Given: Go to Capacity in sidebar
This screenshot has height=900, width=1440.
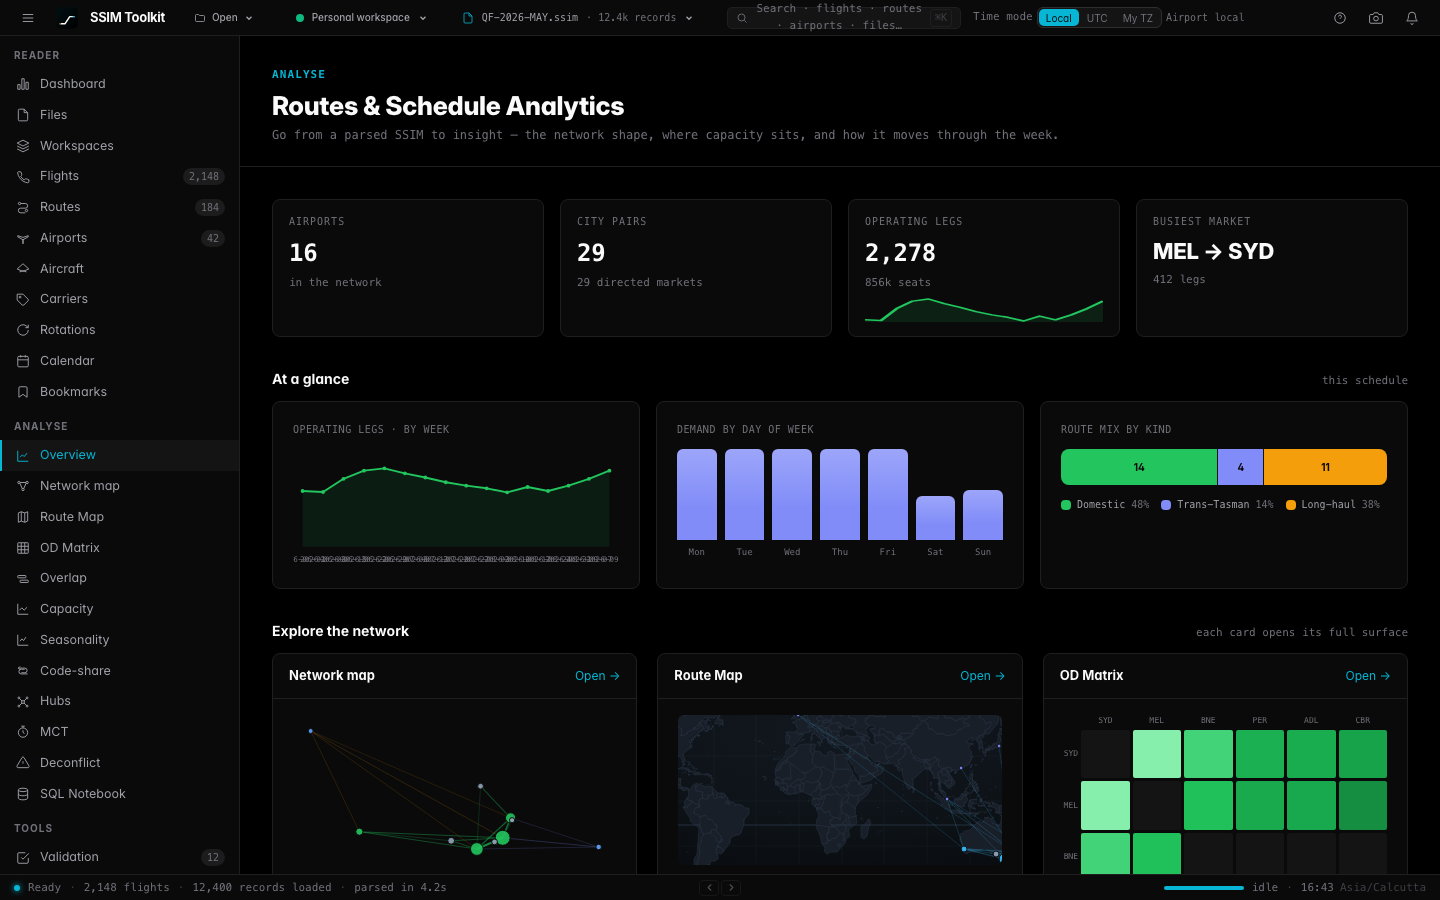Looking at the screenshot, I should pos(120,609).
